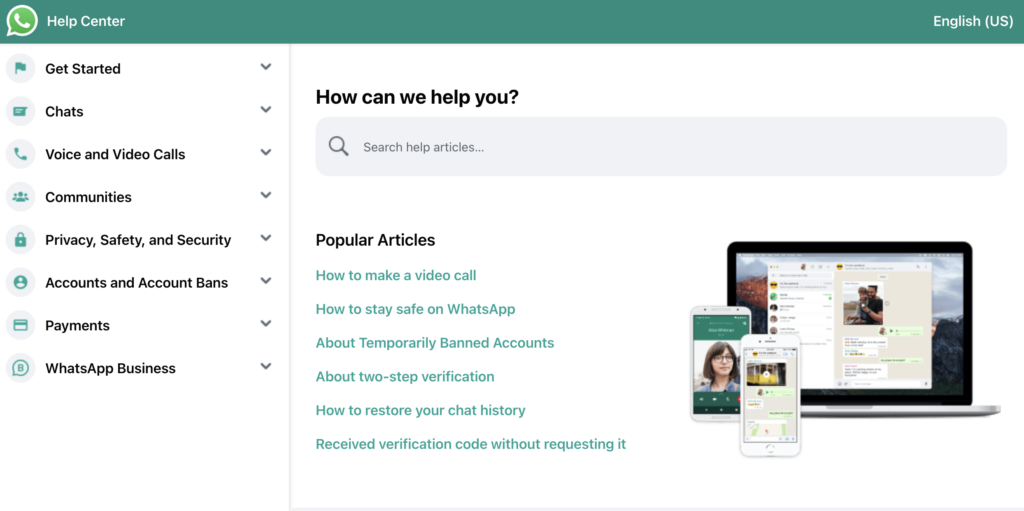The height and width of the screenshot is (511, 1024).
Task: Select the Chats menu label
Action: (64, 112)
